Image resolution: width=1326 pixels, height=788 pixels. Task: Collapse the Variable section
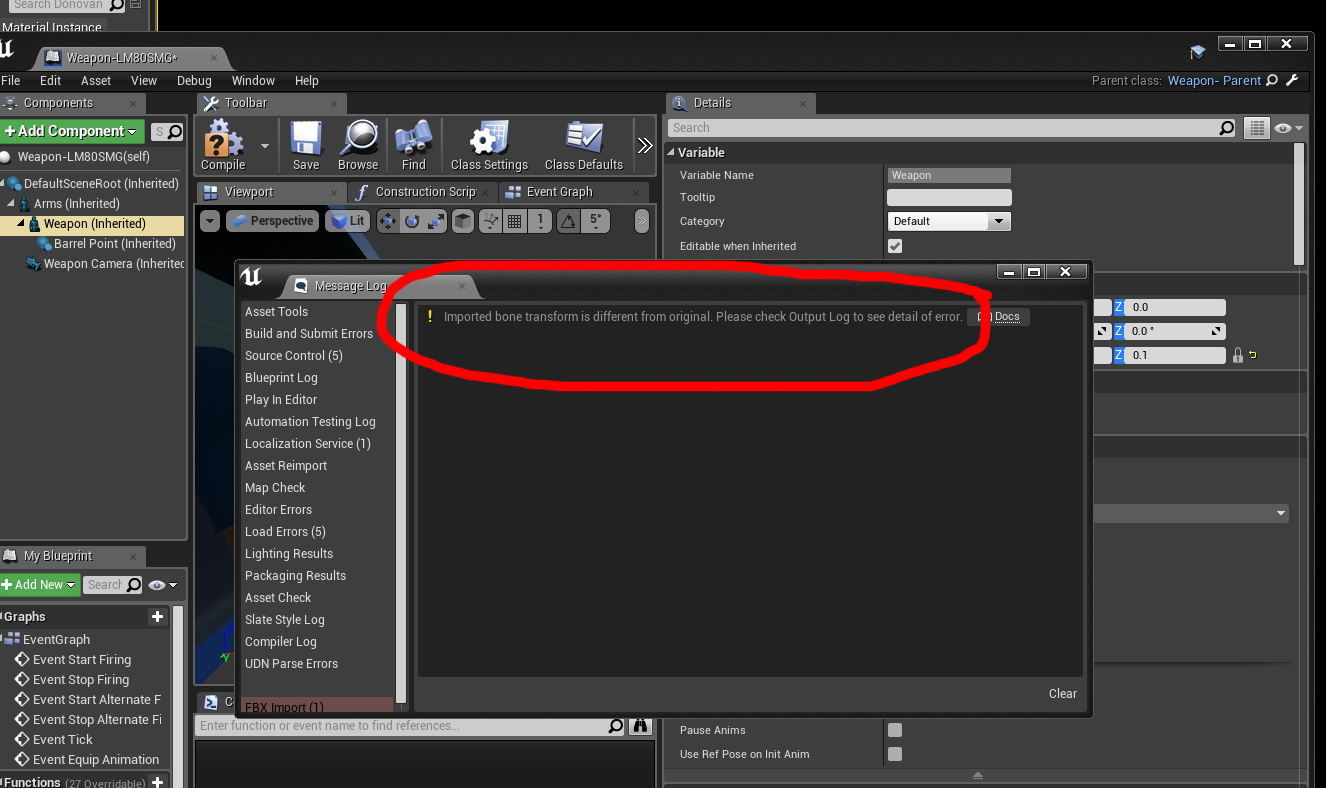click(671, 152)
